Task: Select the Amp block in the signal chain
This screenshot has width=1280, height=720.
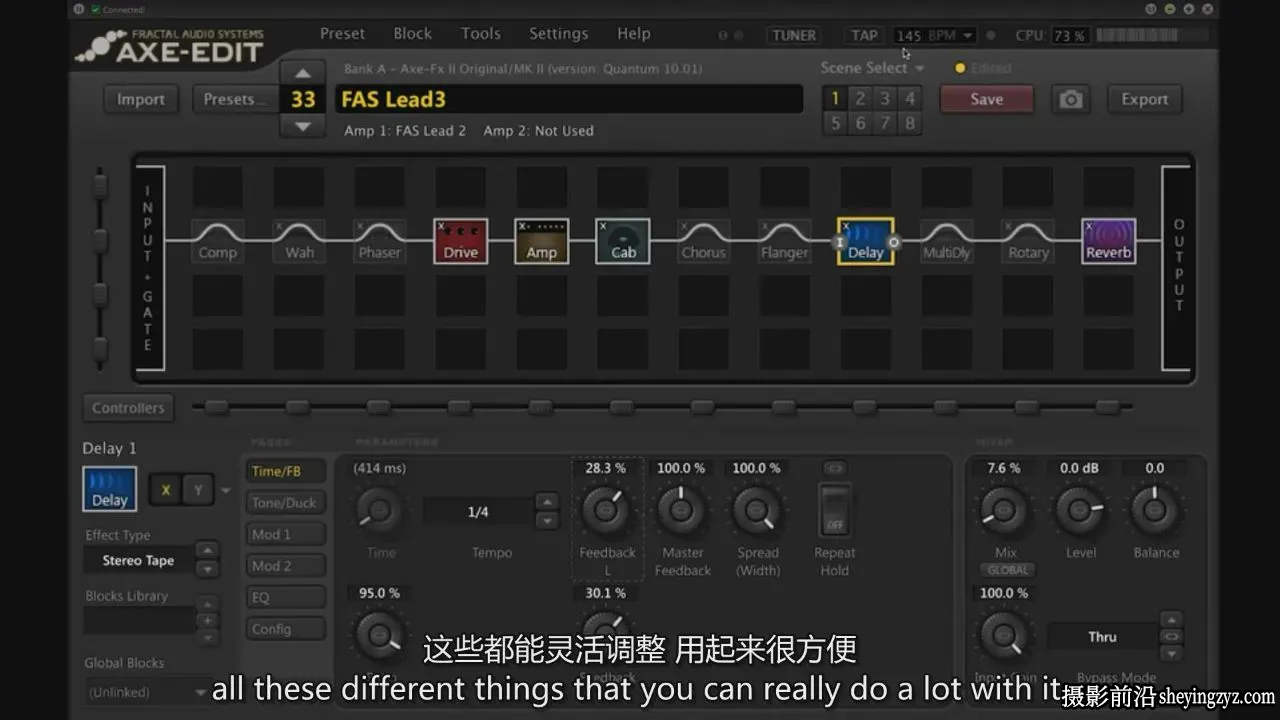Action: (541, 241)
